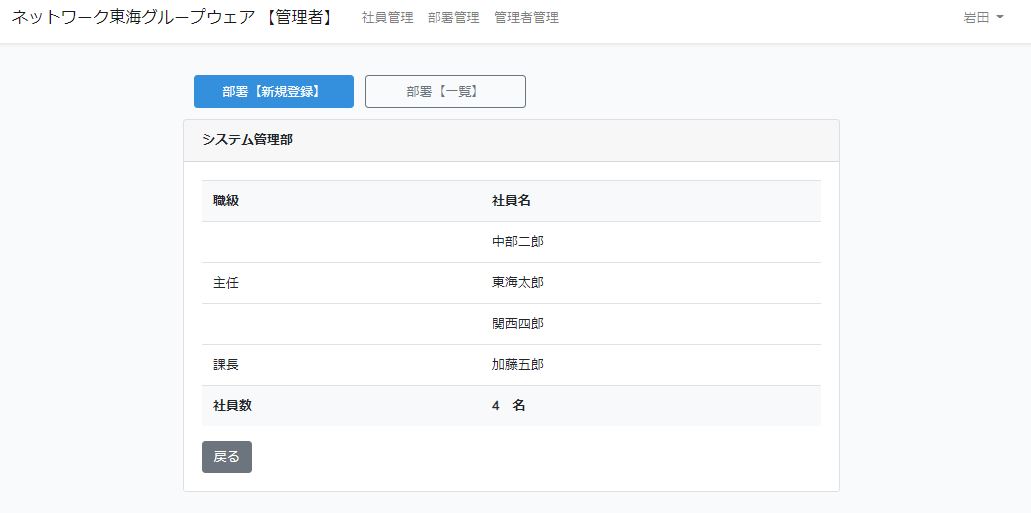Click the 戻る back button
The image size is (1031, 513).
click(227, 456)
